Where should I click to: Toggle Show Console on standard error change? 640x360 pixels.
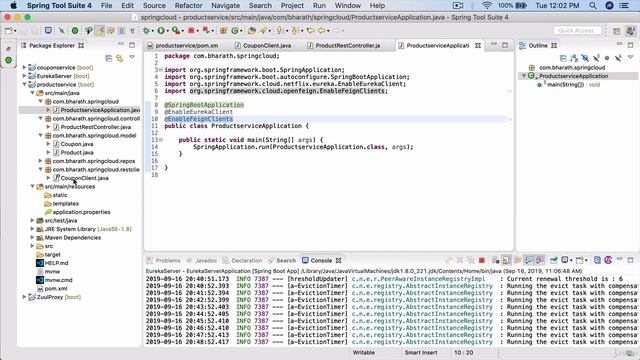pyautogui.click(x=539, y=260)
